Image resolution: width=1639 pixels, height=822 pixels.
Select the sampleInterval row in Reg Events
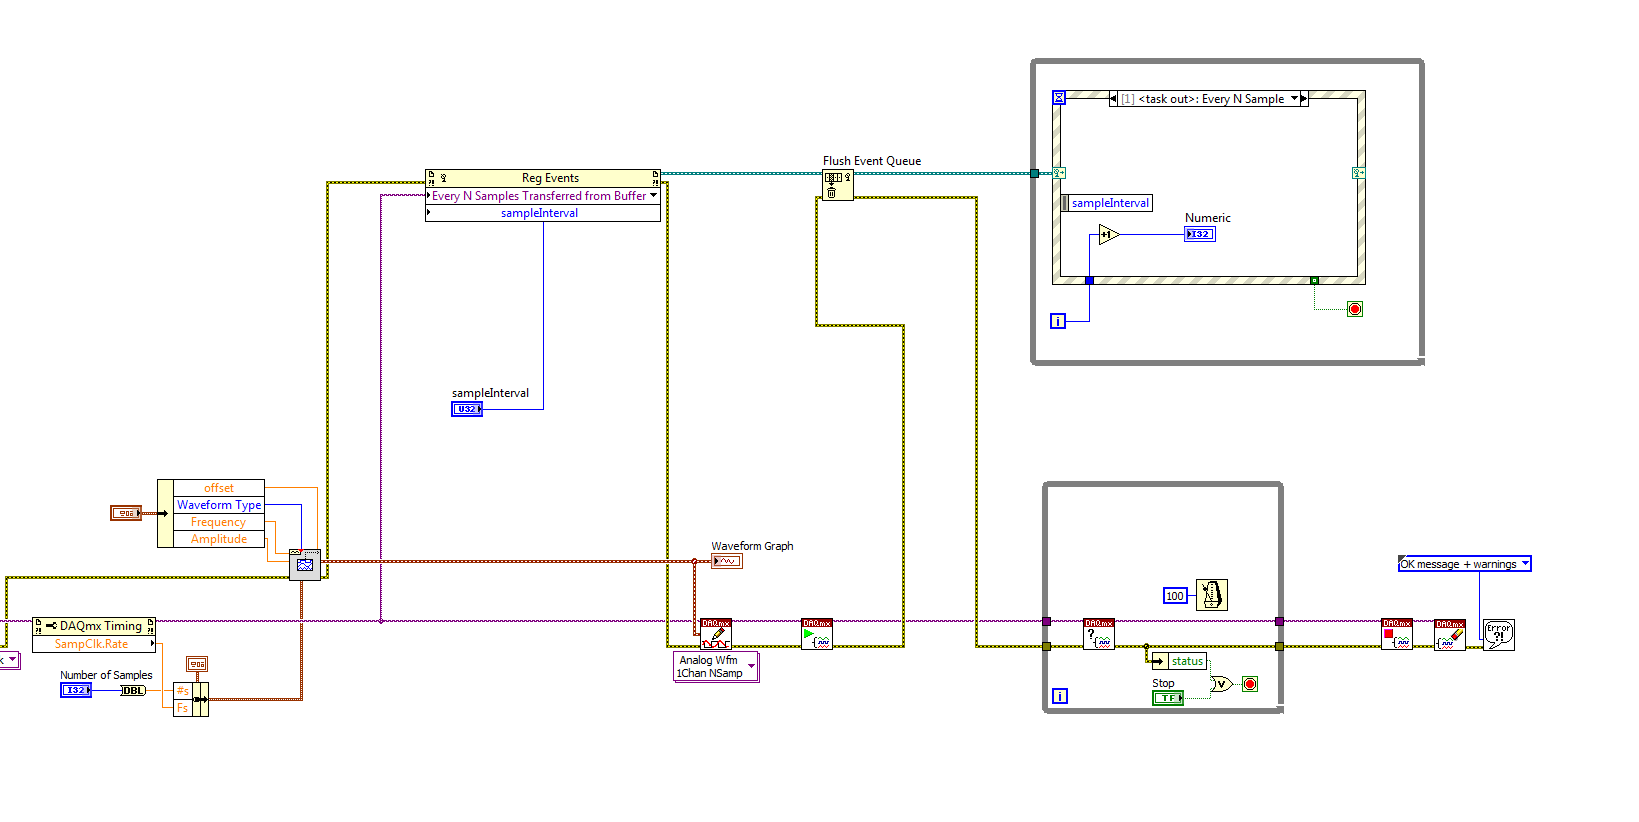[x=543, y=213]
